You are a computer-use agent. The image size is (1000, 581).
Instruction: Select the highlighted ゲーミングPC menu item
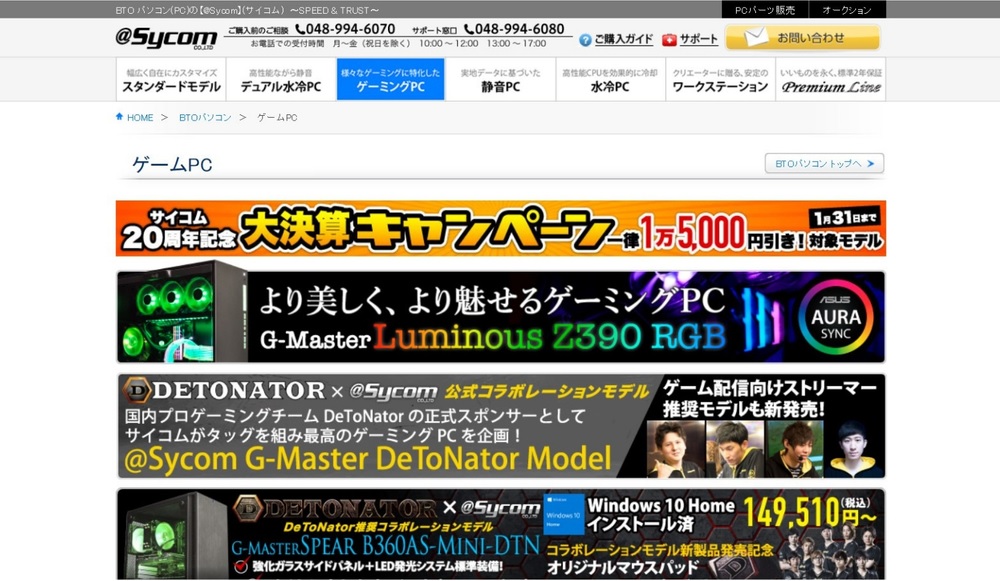(x=390, y=80)
